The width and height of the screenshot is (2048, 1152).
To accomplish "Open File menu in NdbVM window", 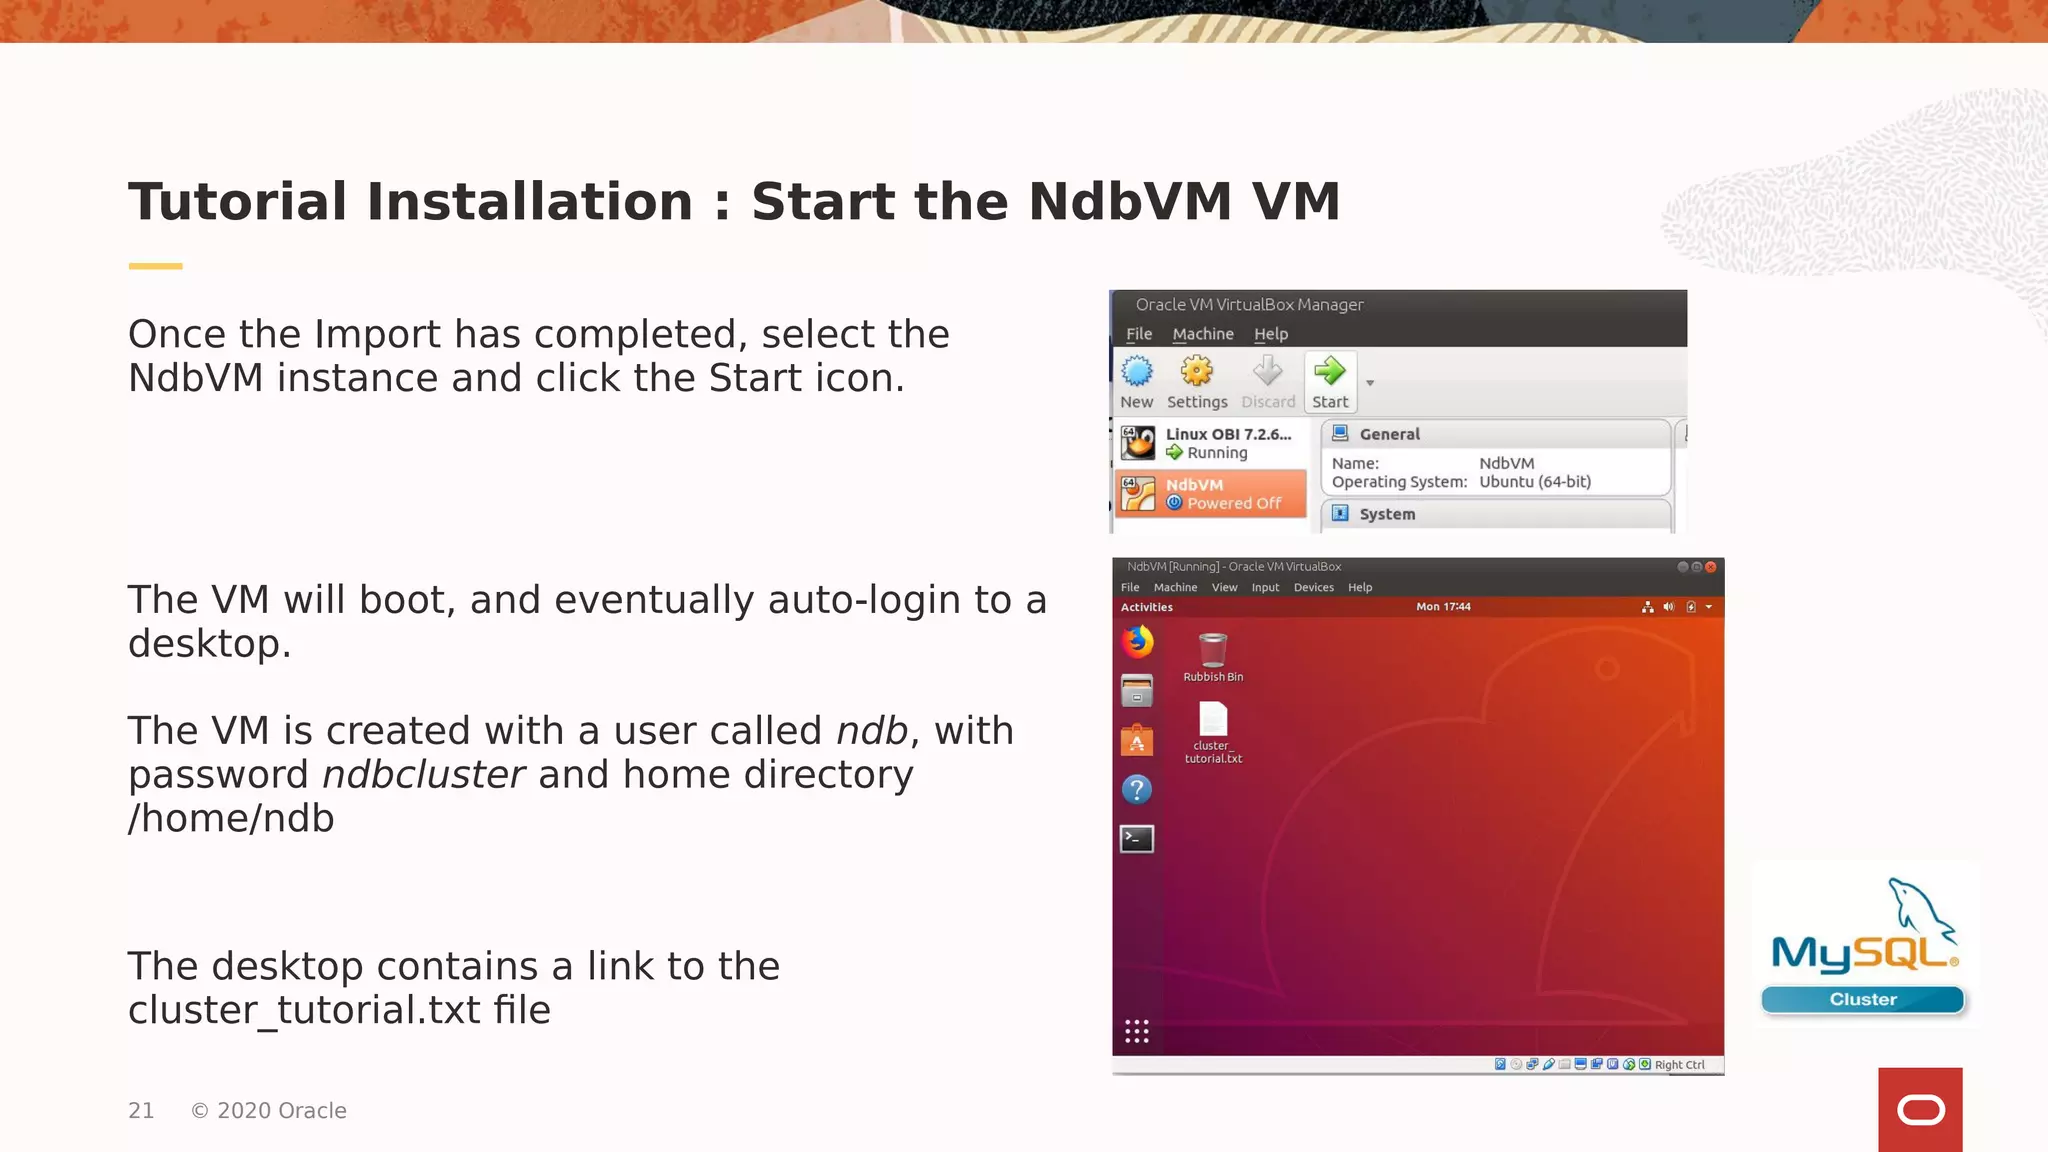I will coord(1130,588).
